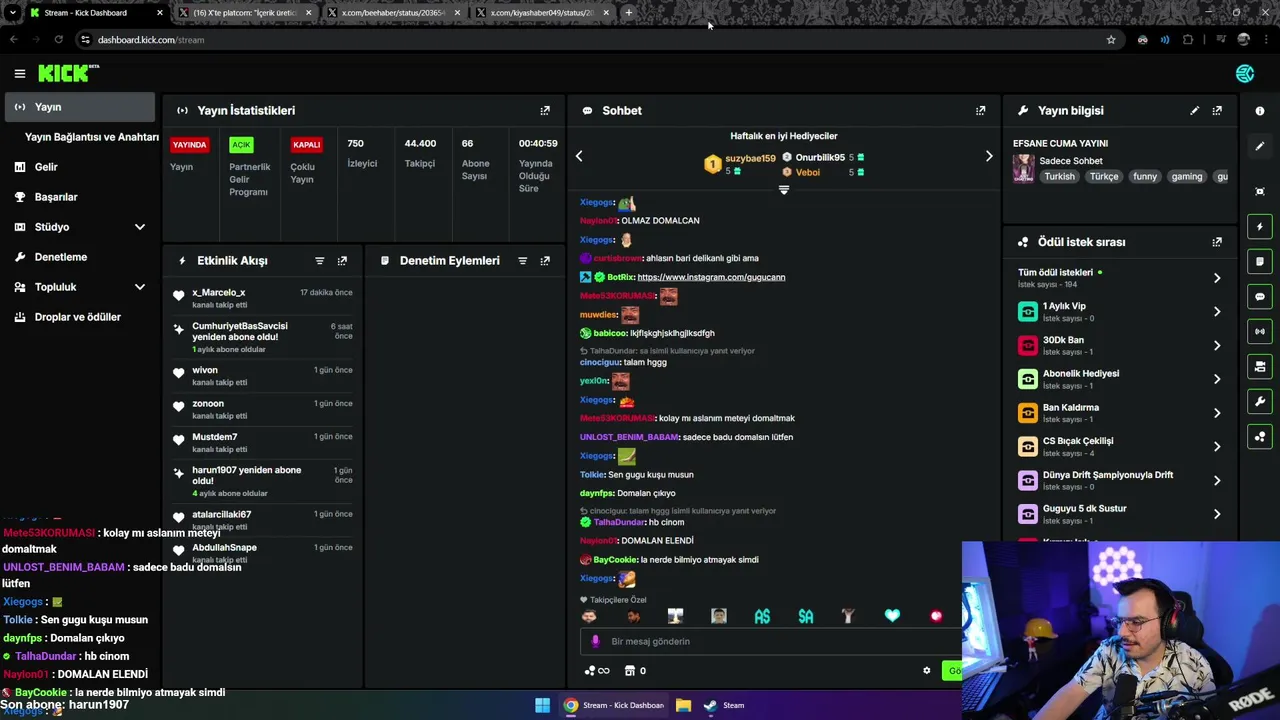Open File Explorer from taskbar
This screenshot has width=1280, height=720.
683,705
